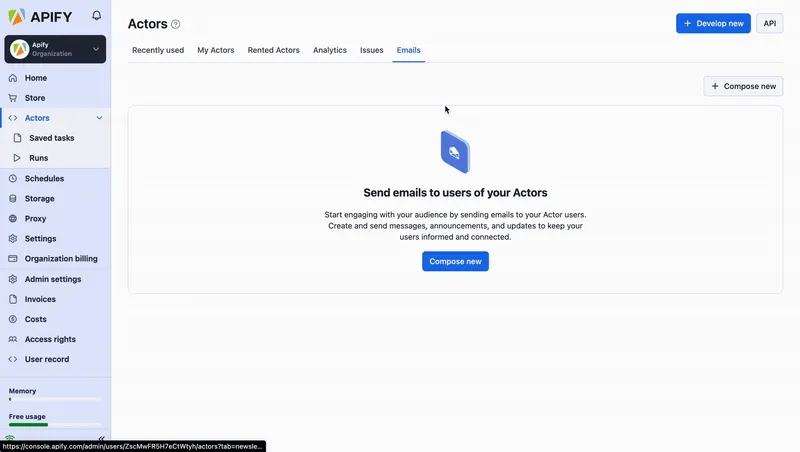The width and height of the screenshot is (800, 452).
Task: Click the Apify organization avatar
Action: pos(19,49)
